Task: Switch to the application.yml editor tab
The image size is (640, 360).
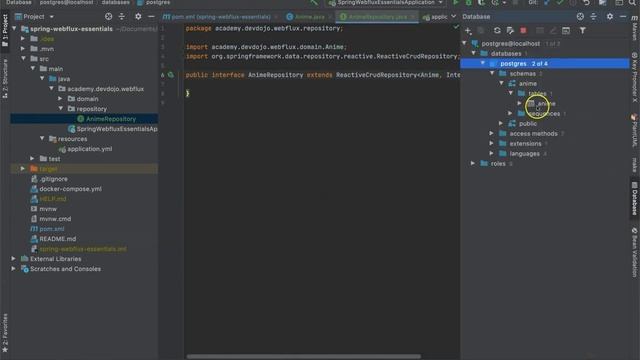Action: (435, 17)
